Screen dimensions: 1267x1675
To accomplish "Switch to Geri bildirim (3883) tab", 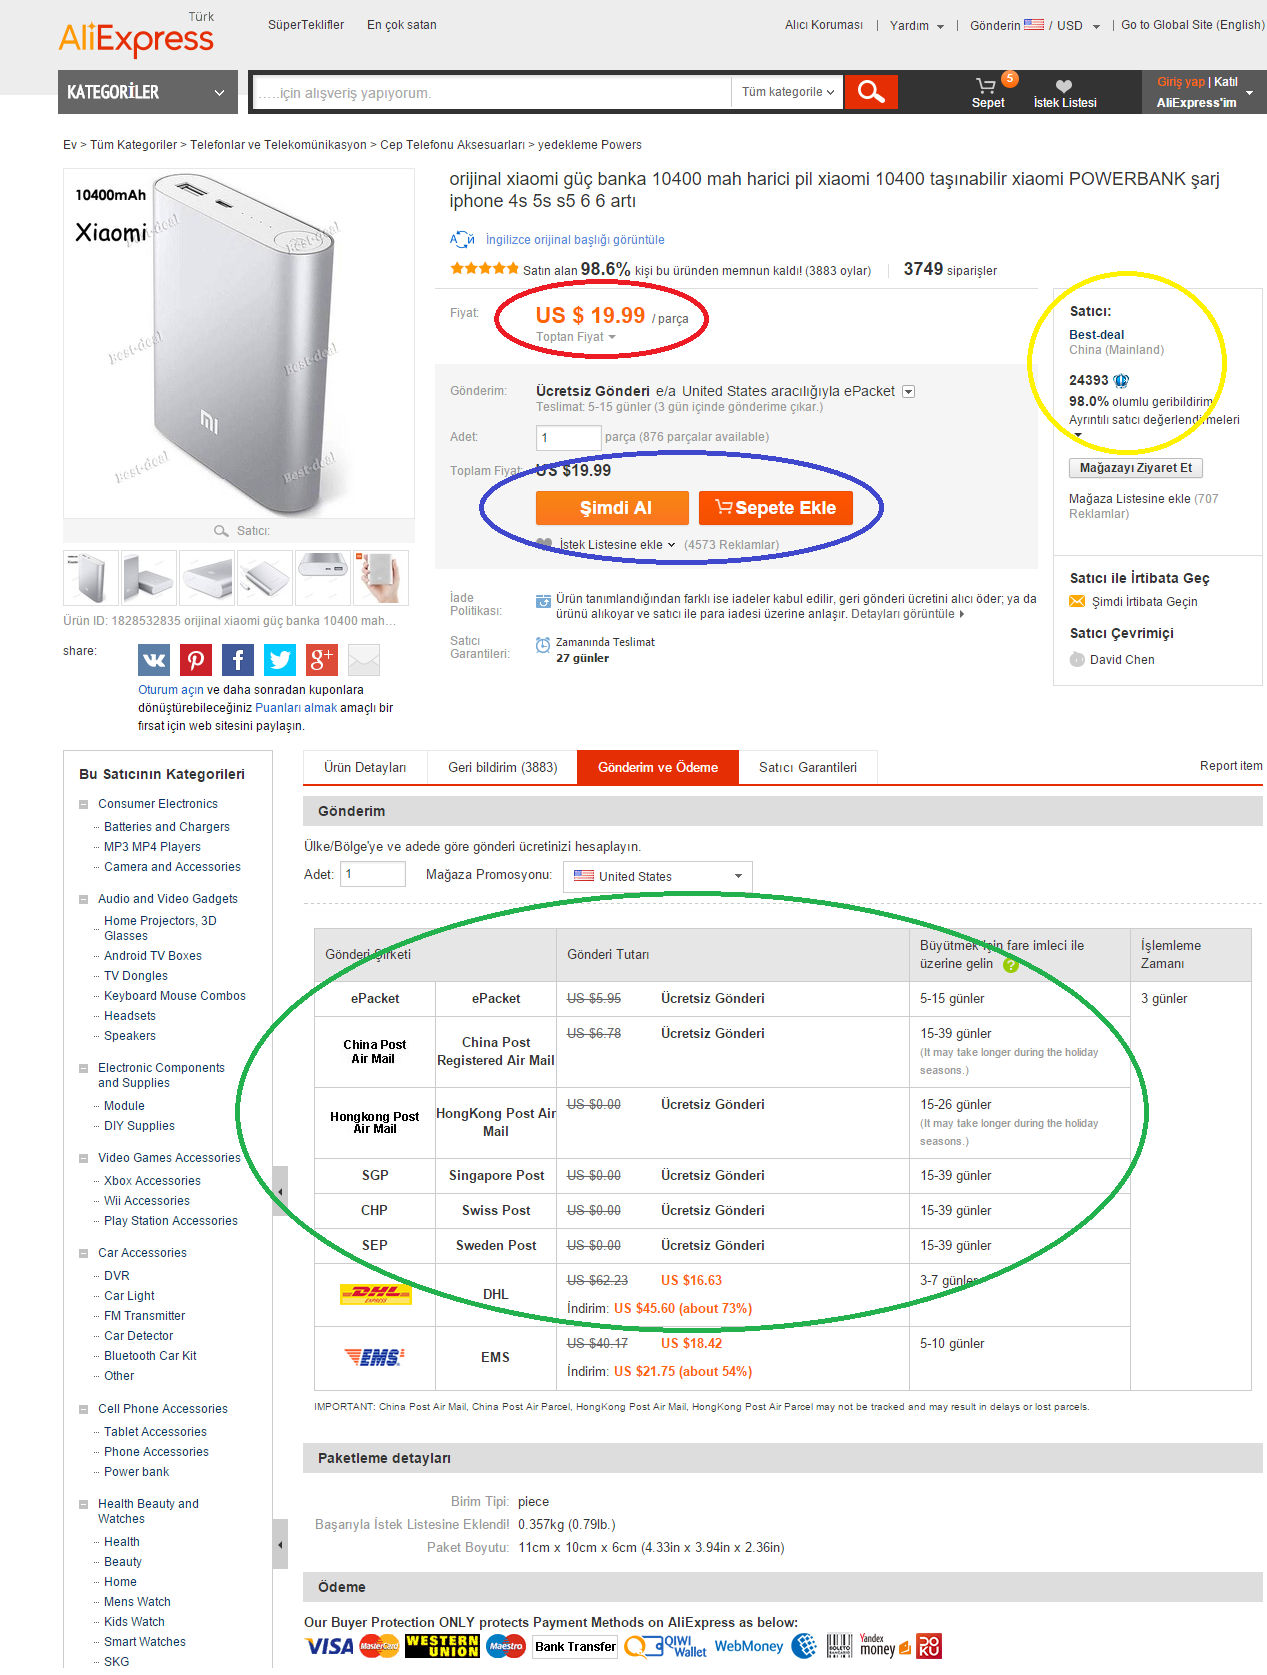I will [x=502, y=767].
